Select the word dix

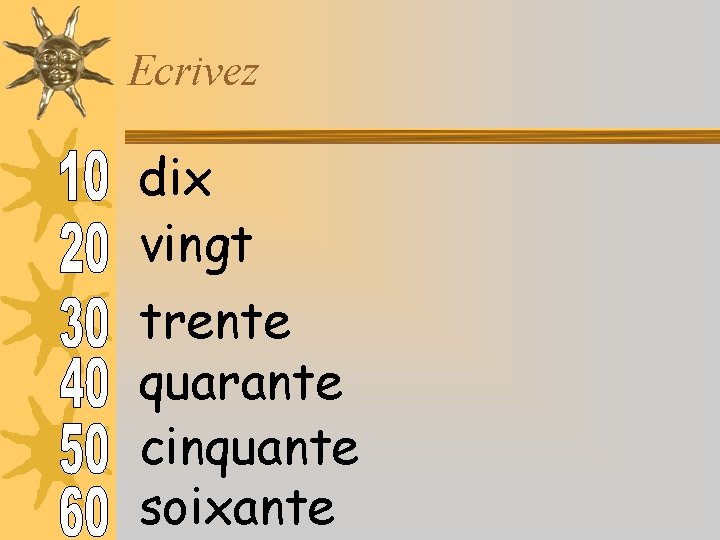(175, 177)
